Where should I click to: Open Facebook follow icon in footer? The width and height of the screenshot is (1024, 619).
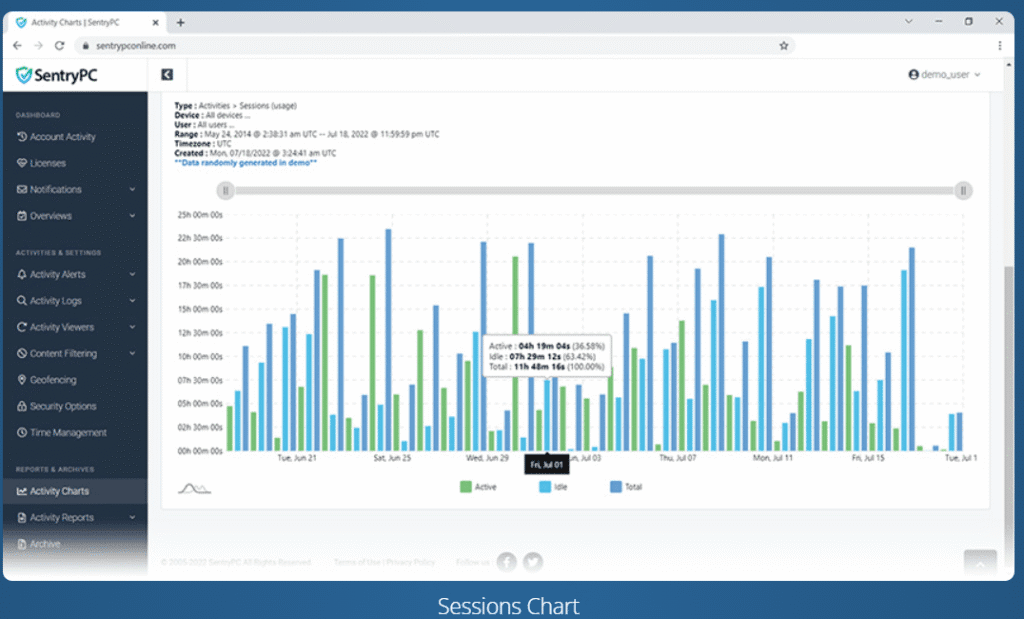507,562
